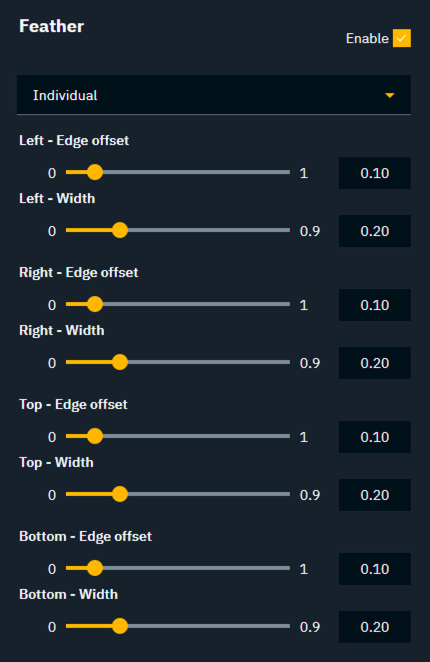Focus the Right - Width value field
Screen dimensions: 430x662
click(x=375, y=363)
